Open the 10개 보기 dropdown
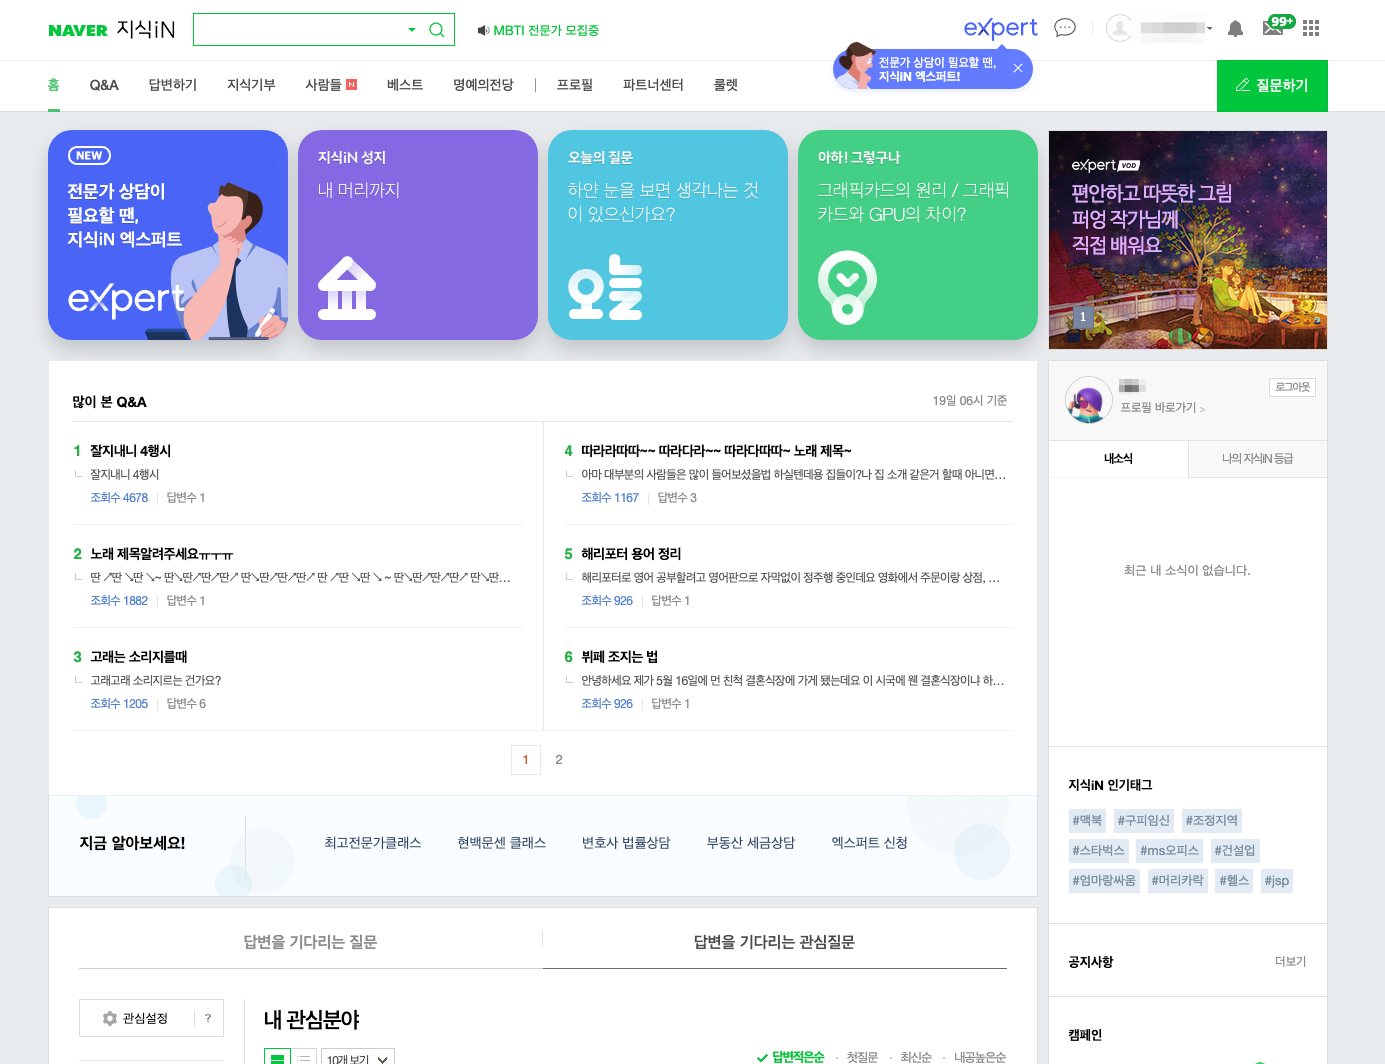Image resolution: width=1385 pixels, height=1064 pixels. tap(358, 1058)
